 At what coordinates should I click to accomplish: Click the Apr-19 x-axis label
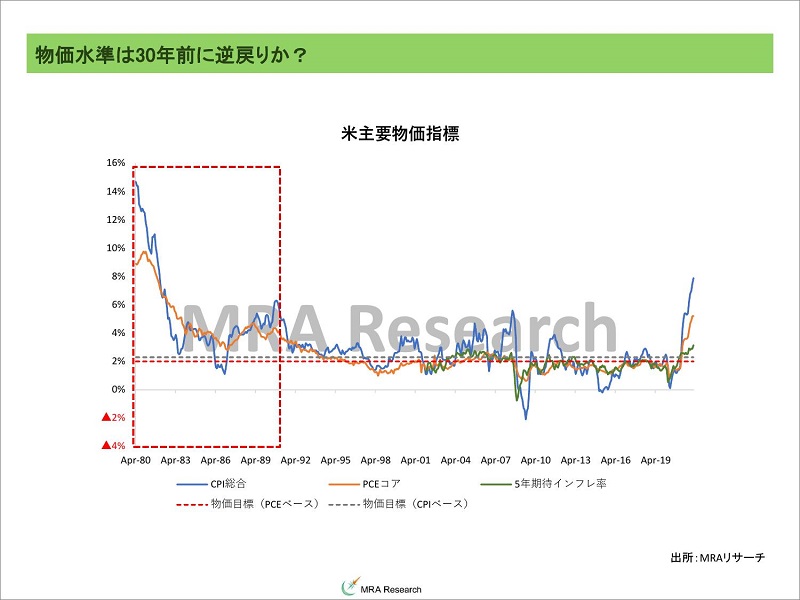[656, 460]
